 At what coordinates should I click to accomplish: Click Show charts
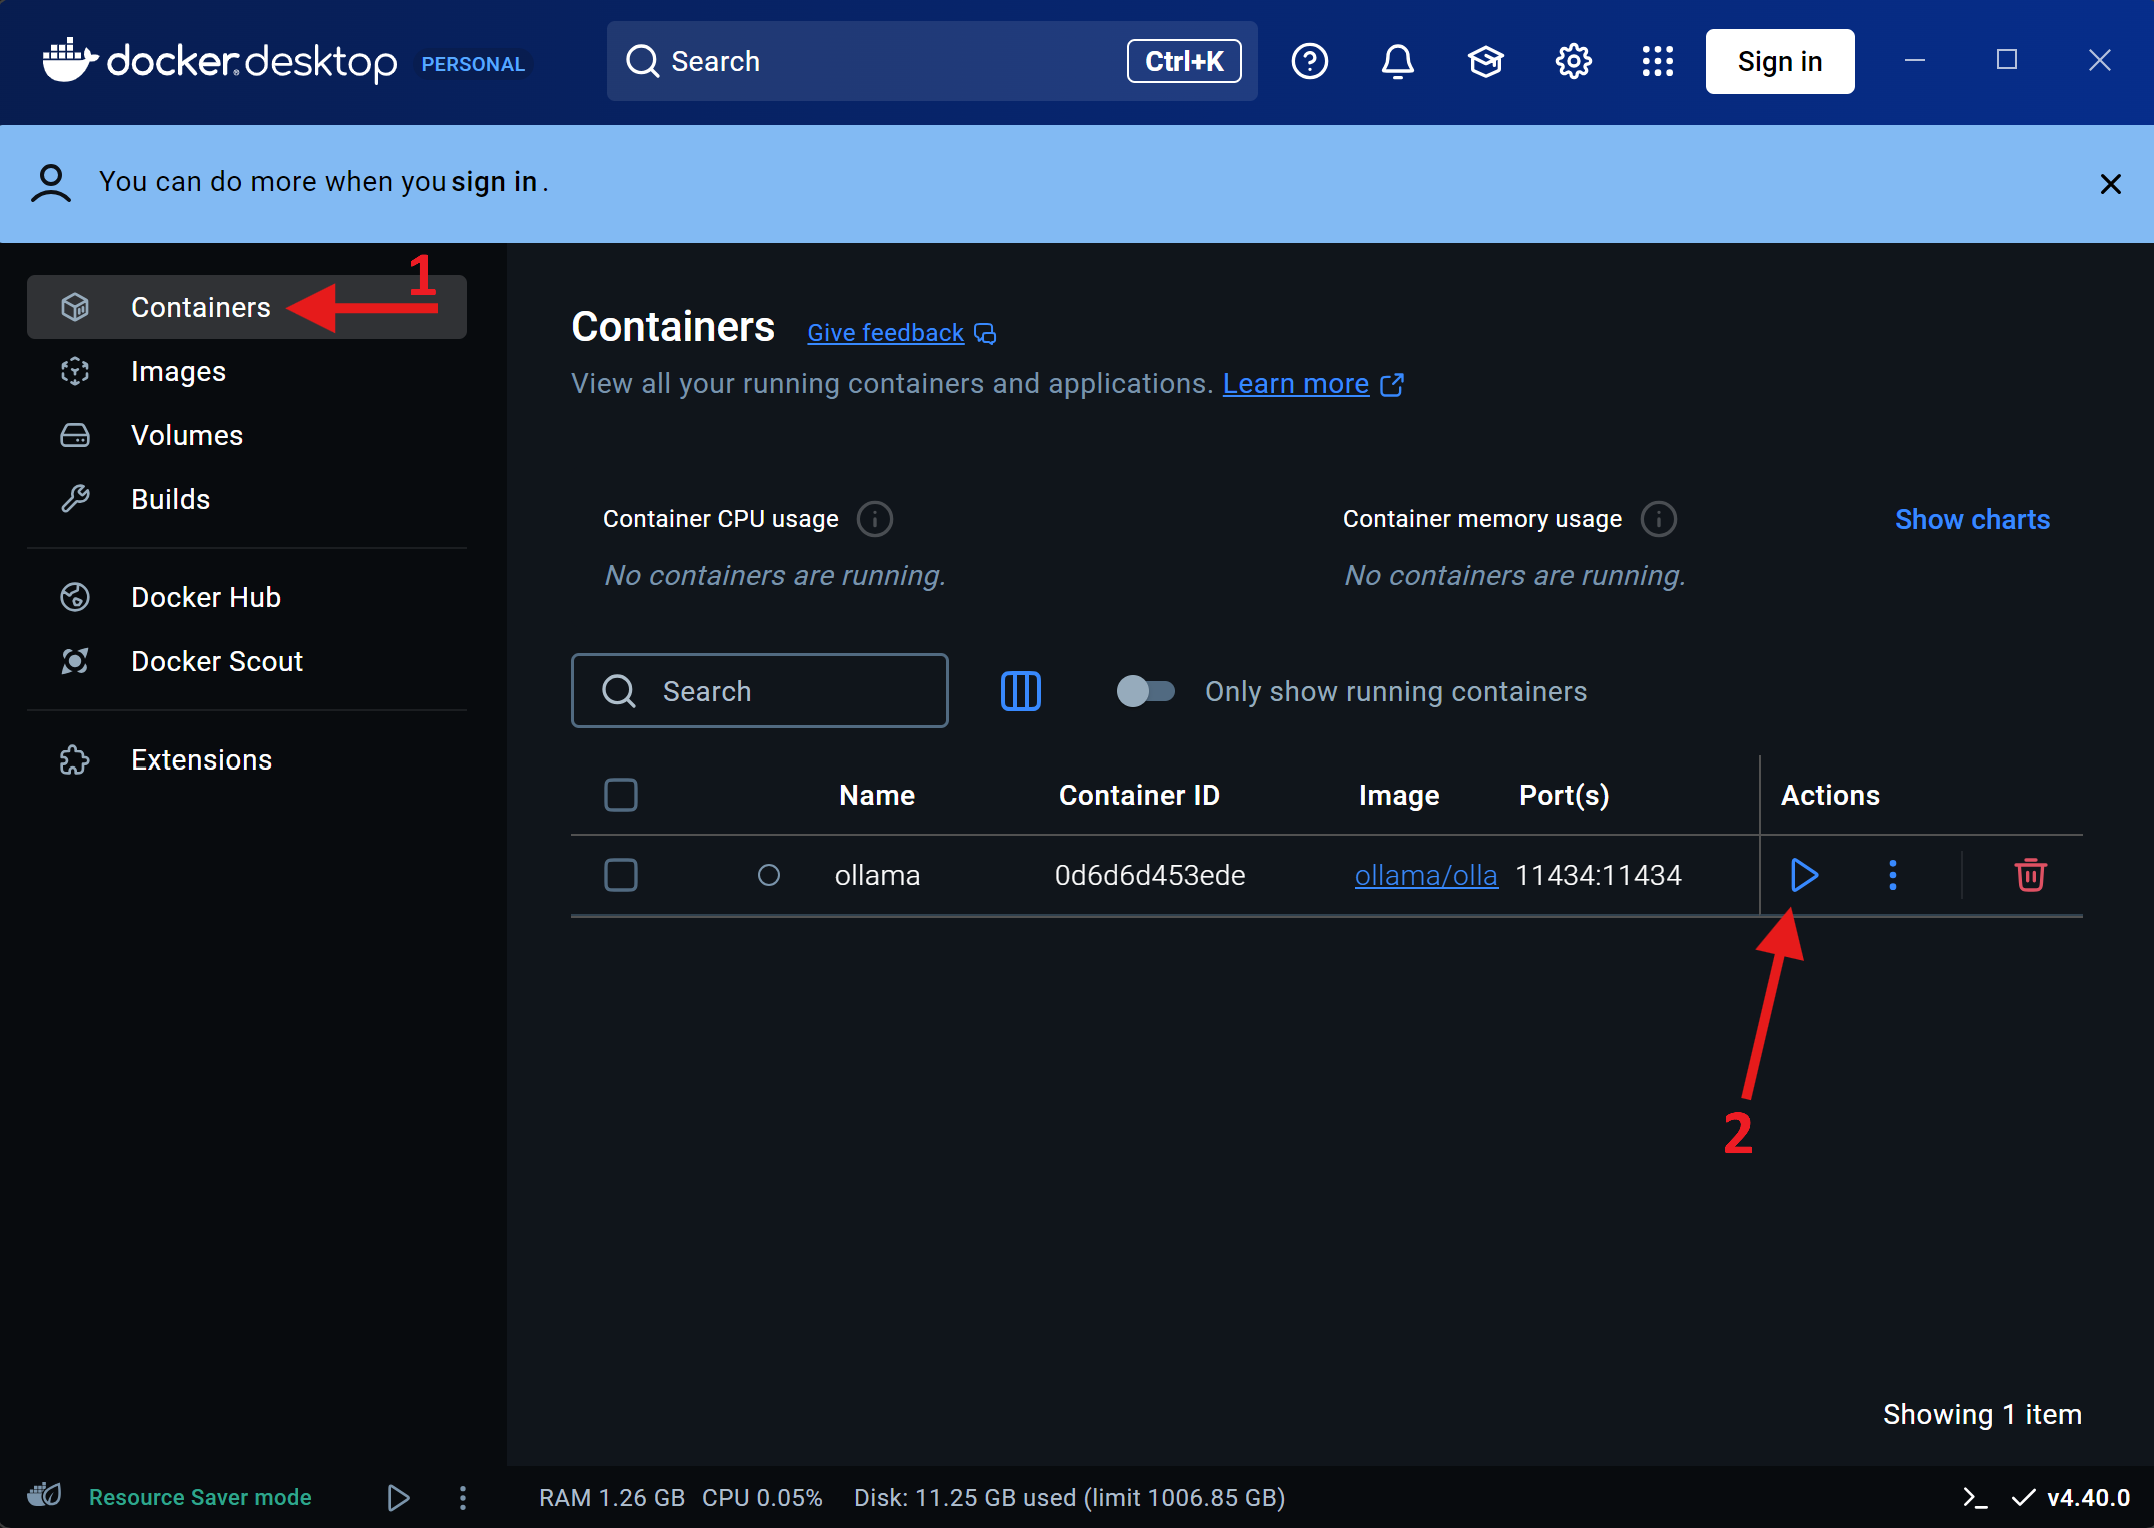point(1972,519)
